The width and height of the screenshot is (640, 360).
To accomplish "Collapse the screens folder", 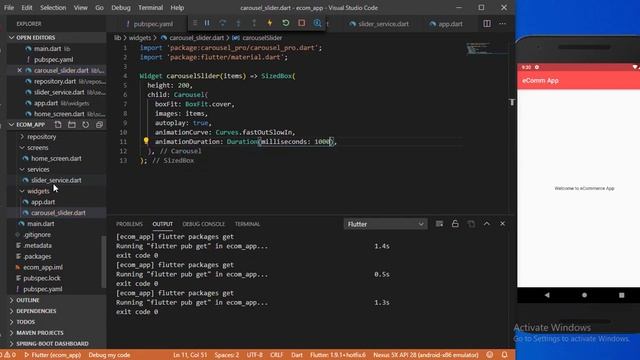I will pyautogui.click(x=38, y=147).
